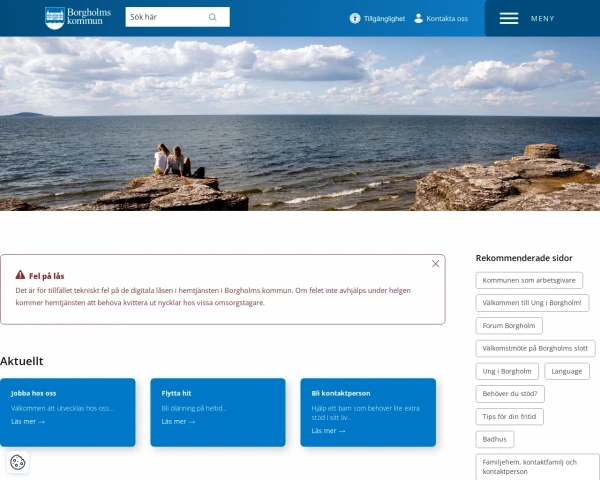Click the accessibility person icon
The image size is (600, 480).
pyautogui.click(x=355, y=18)
